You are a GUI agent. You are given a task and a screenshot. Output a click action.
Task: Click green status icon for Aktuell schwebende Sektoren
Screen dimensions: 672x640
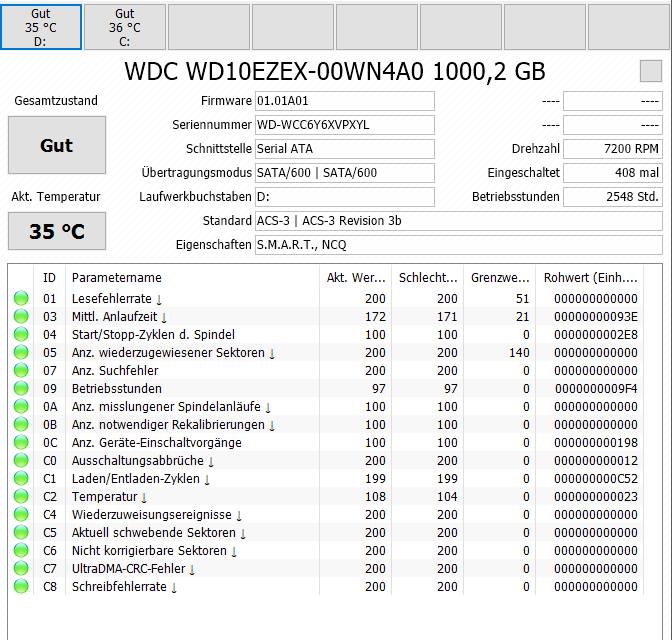tap(21, 532)
